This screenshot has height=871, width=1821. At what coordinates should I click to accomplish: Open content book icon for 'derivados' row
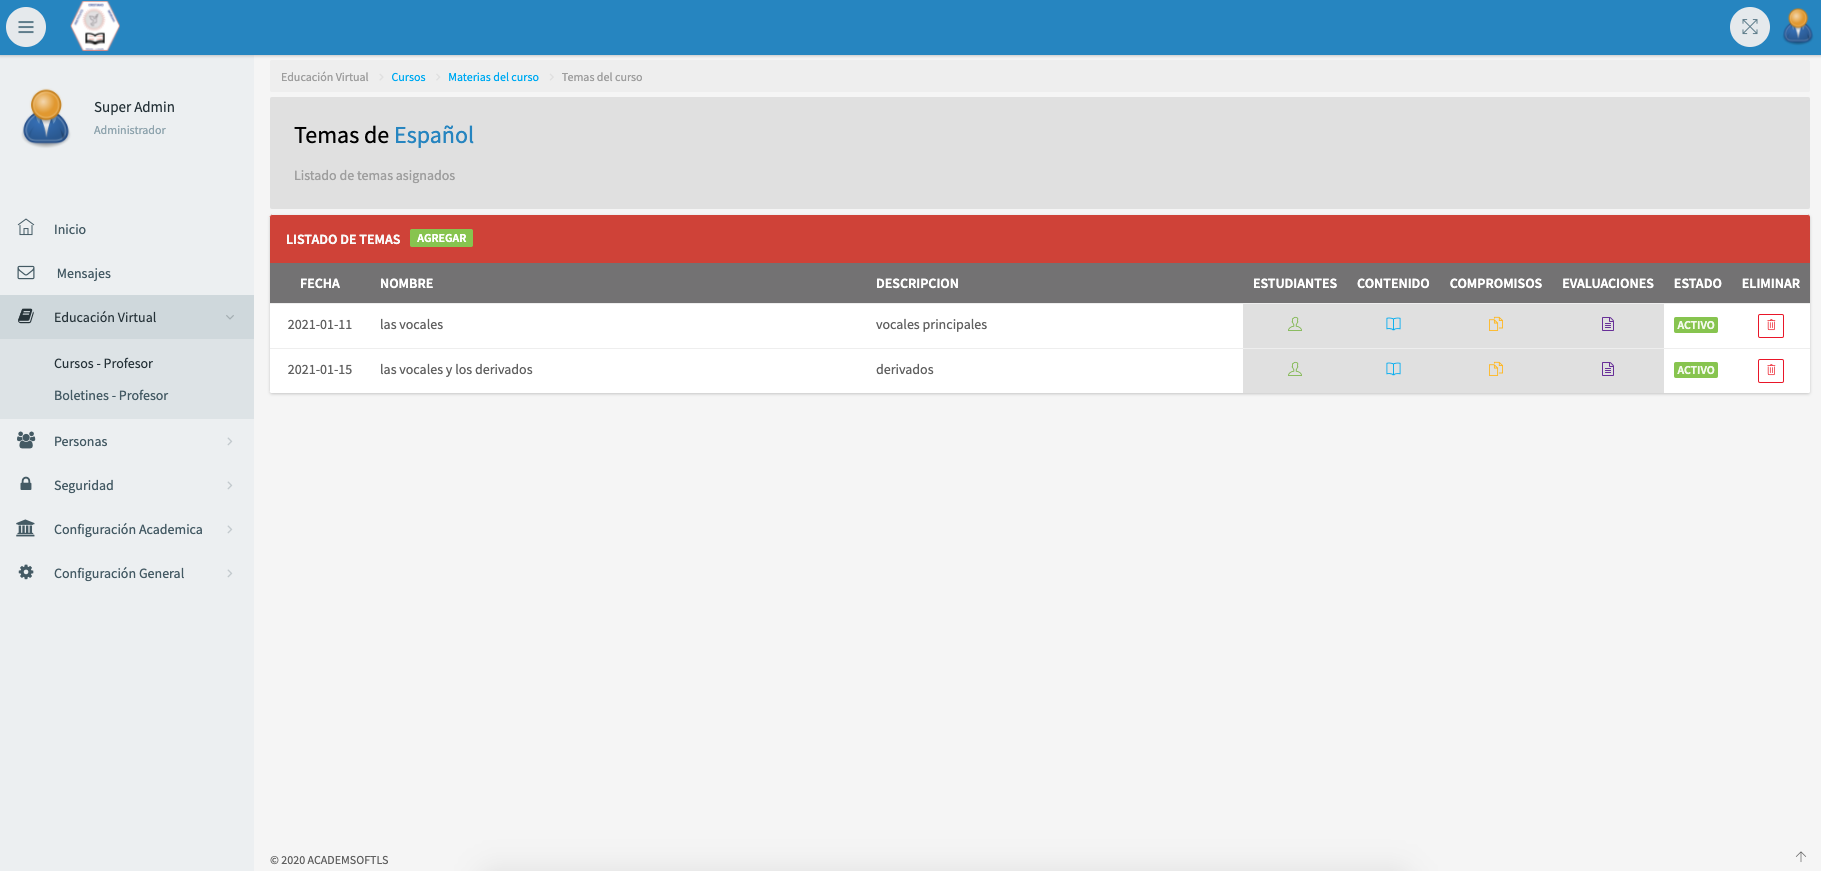point(1393,370)
